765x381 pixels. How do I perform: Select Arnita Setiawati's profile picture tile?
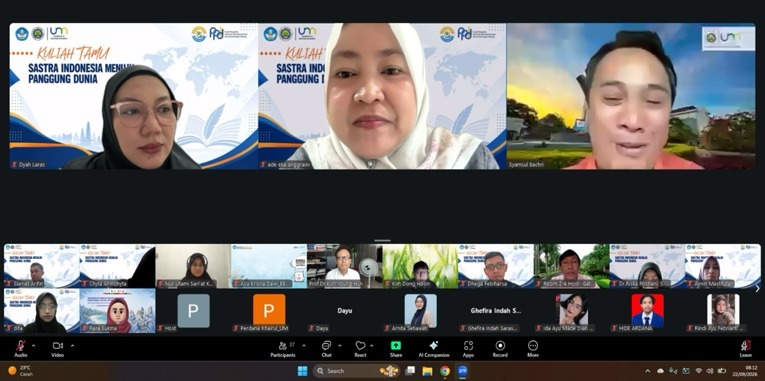coord(420,311)
